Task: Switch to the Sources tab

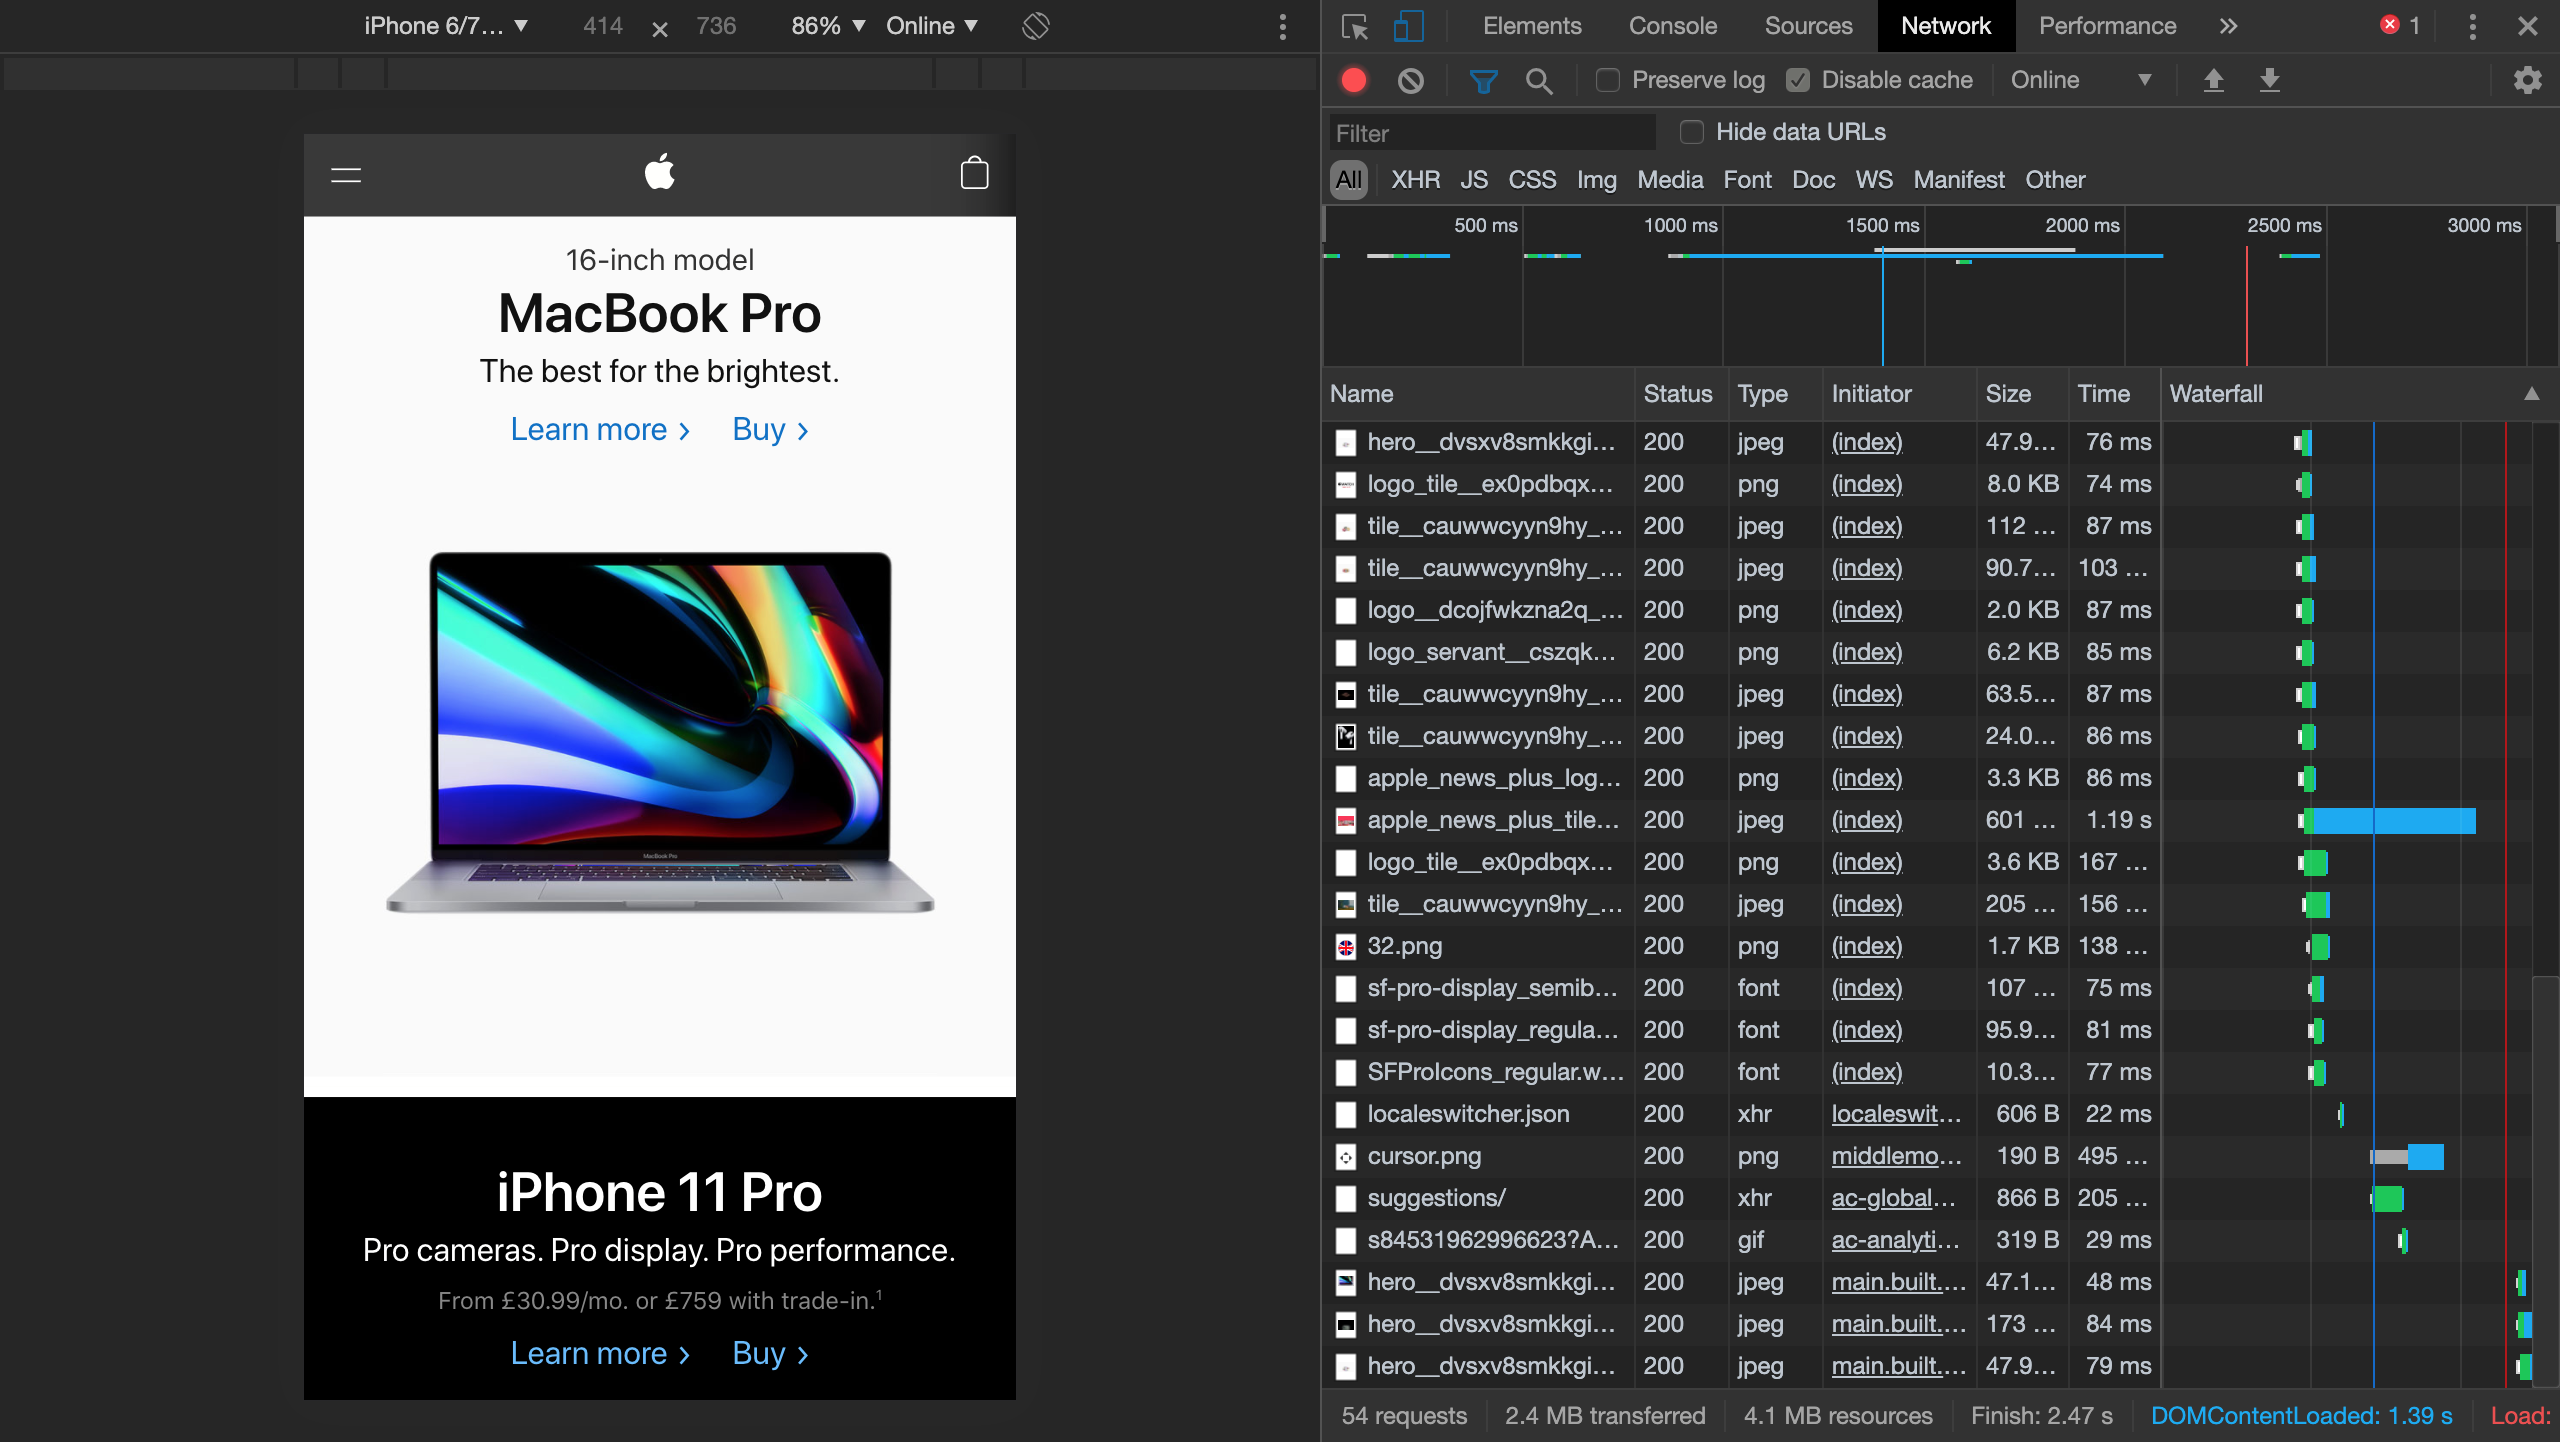Action: 1808,26
